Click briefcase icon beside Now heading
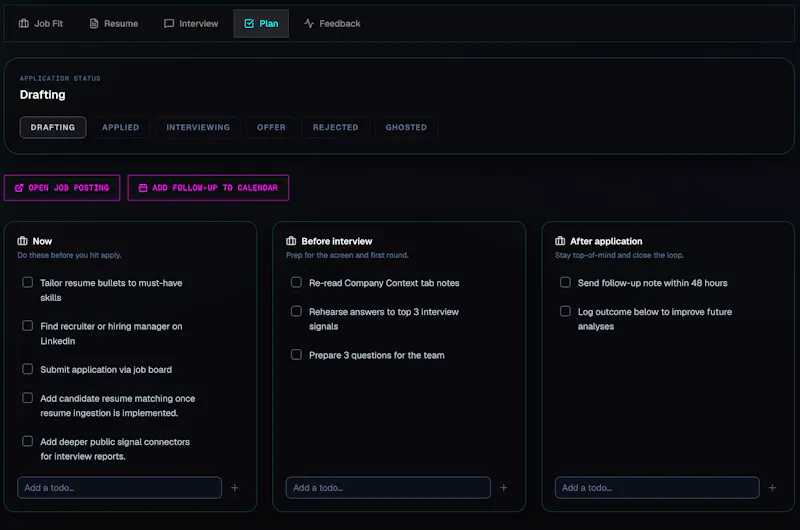 pyautogui.click(x=22, y=241)
